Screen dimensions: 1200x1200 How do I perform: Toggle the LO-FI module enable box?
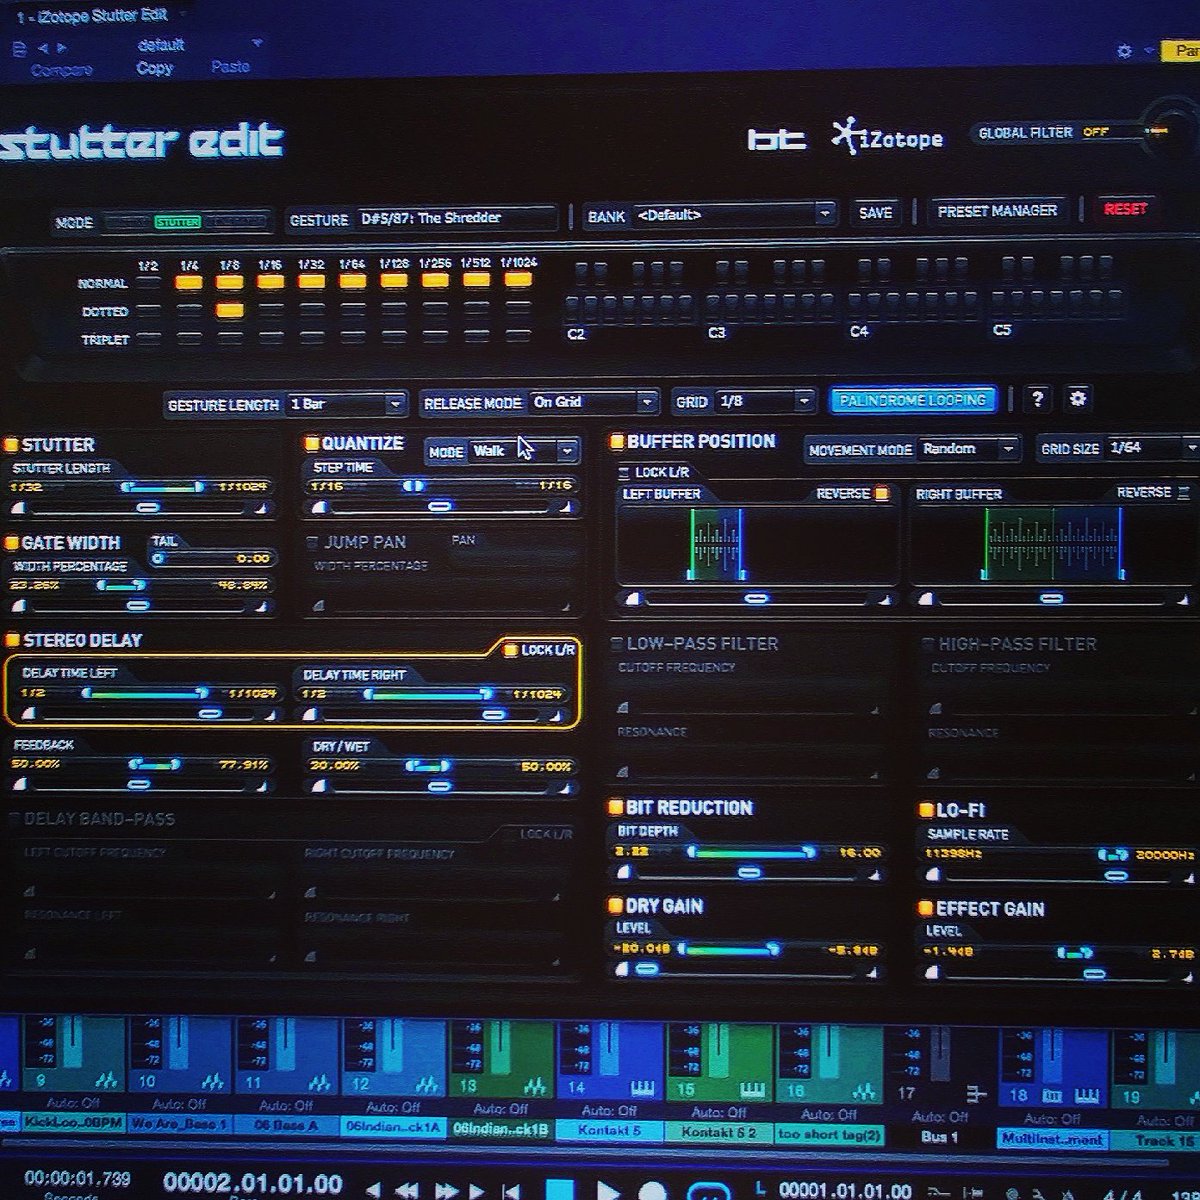coord(926,810)
